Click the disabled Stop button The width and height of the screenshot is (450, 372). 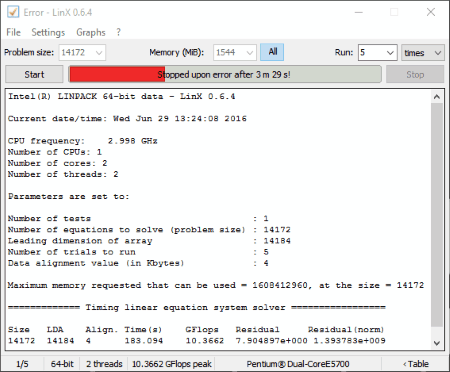[415, 74]
